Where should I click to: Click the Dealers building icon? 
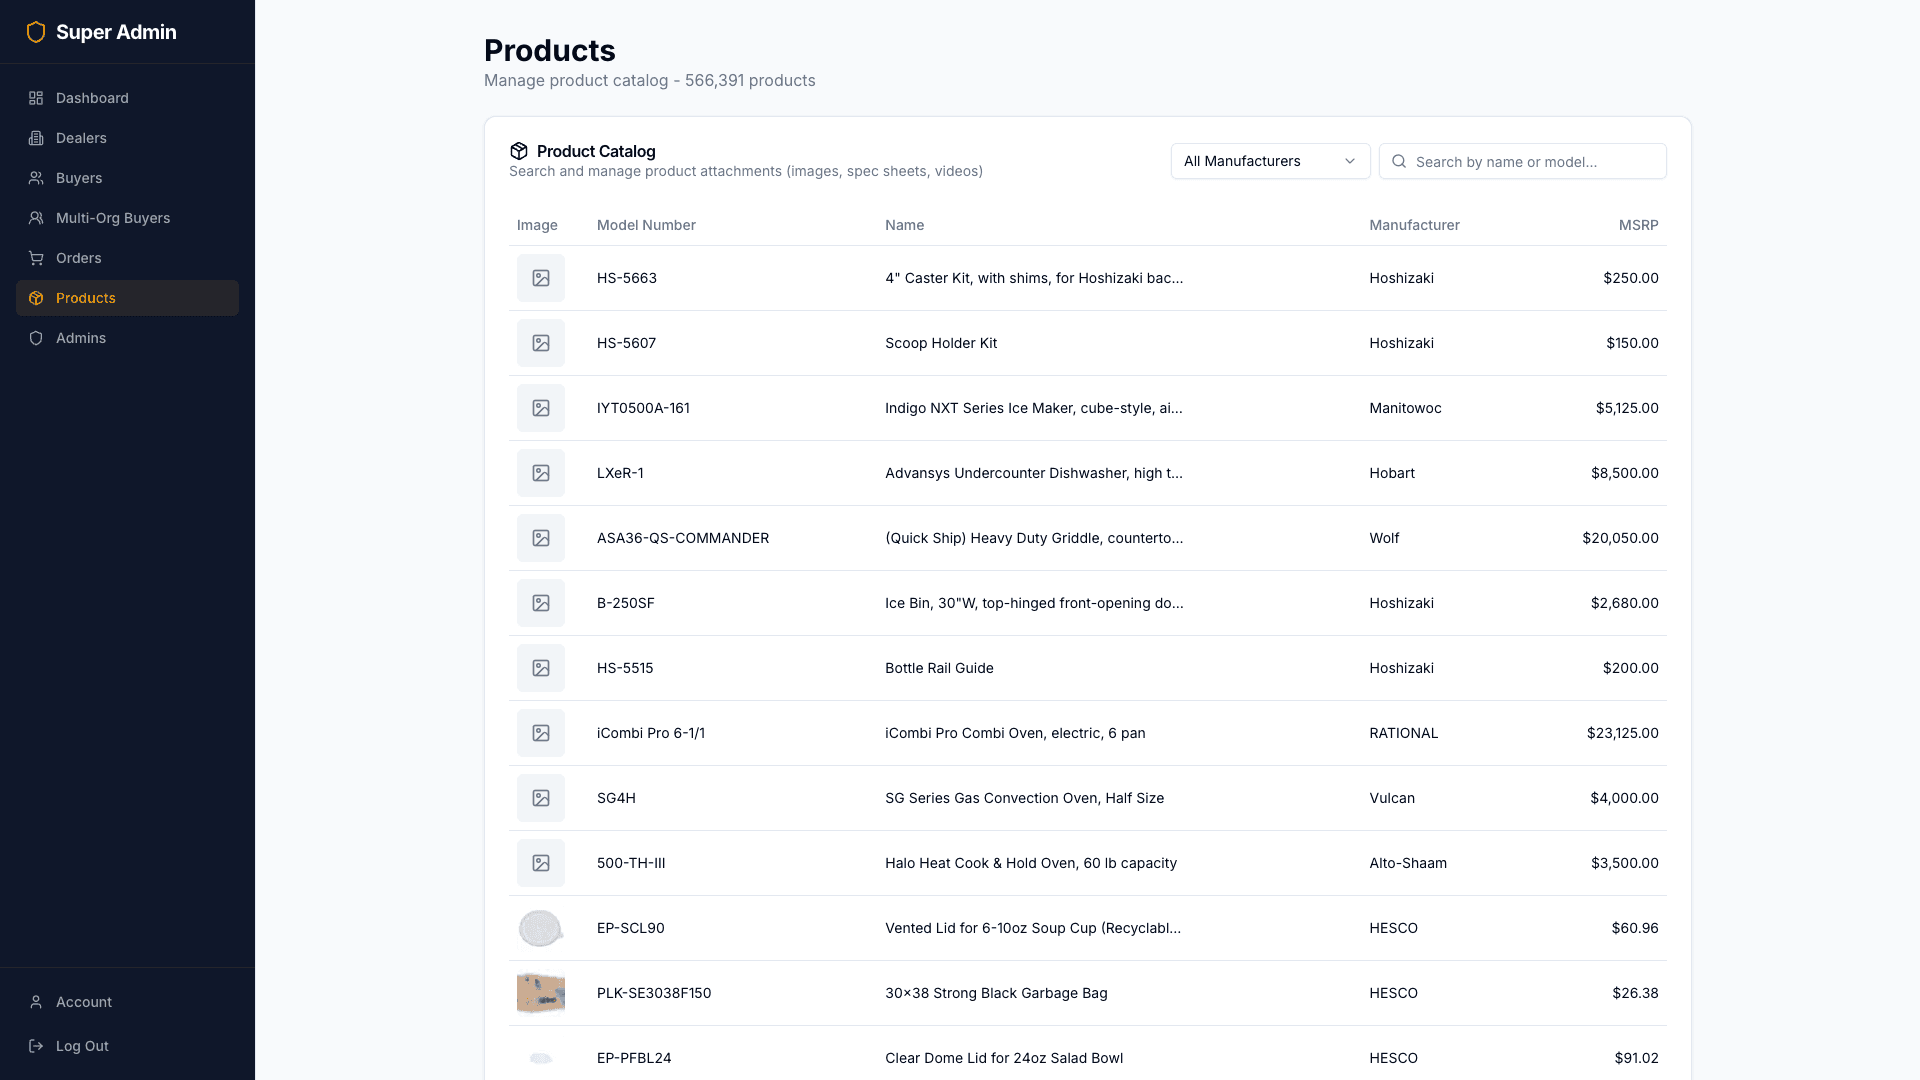tap(36, 138)
